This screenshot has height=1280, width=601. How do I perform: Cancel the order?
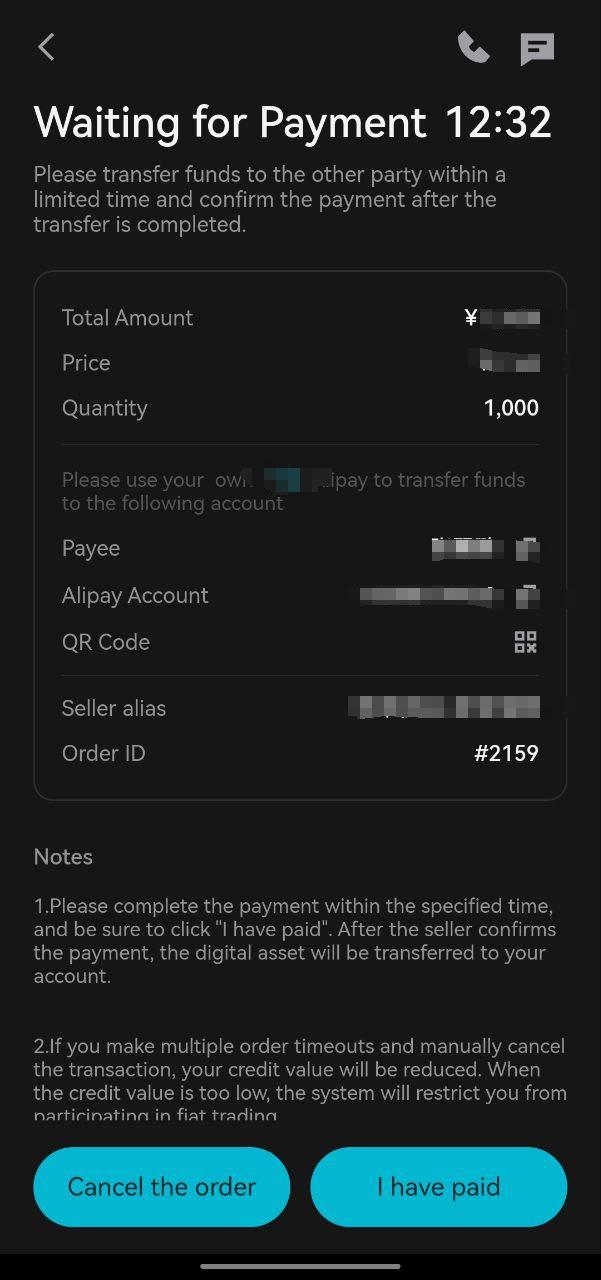[162, 1187]
